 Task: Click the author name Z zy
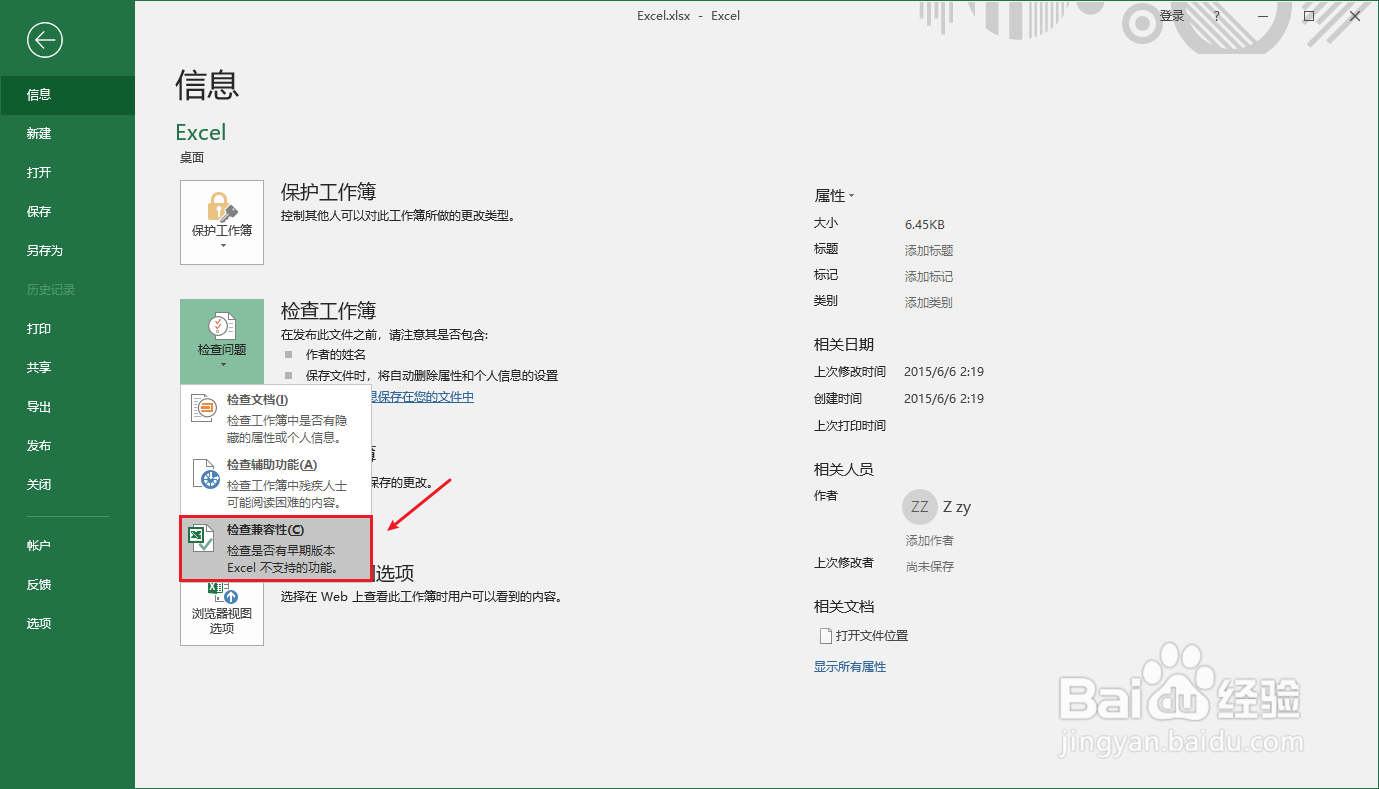pos(957,507)
